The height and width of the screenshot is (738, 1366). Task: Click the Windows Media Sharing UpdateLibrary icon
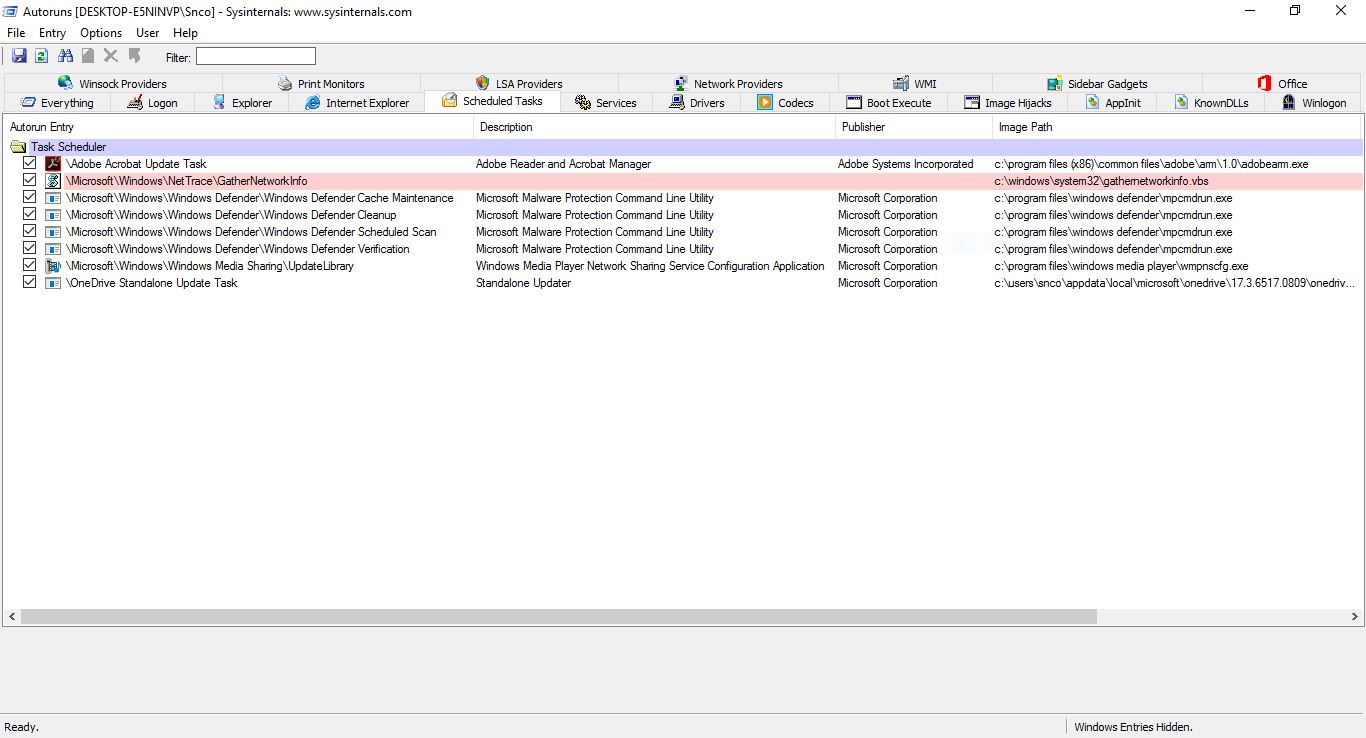53,266
